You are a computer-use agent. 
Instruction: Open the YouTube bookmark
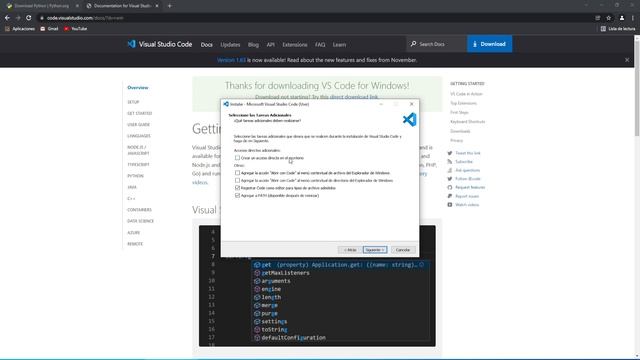coord(76,29)
